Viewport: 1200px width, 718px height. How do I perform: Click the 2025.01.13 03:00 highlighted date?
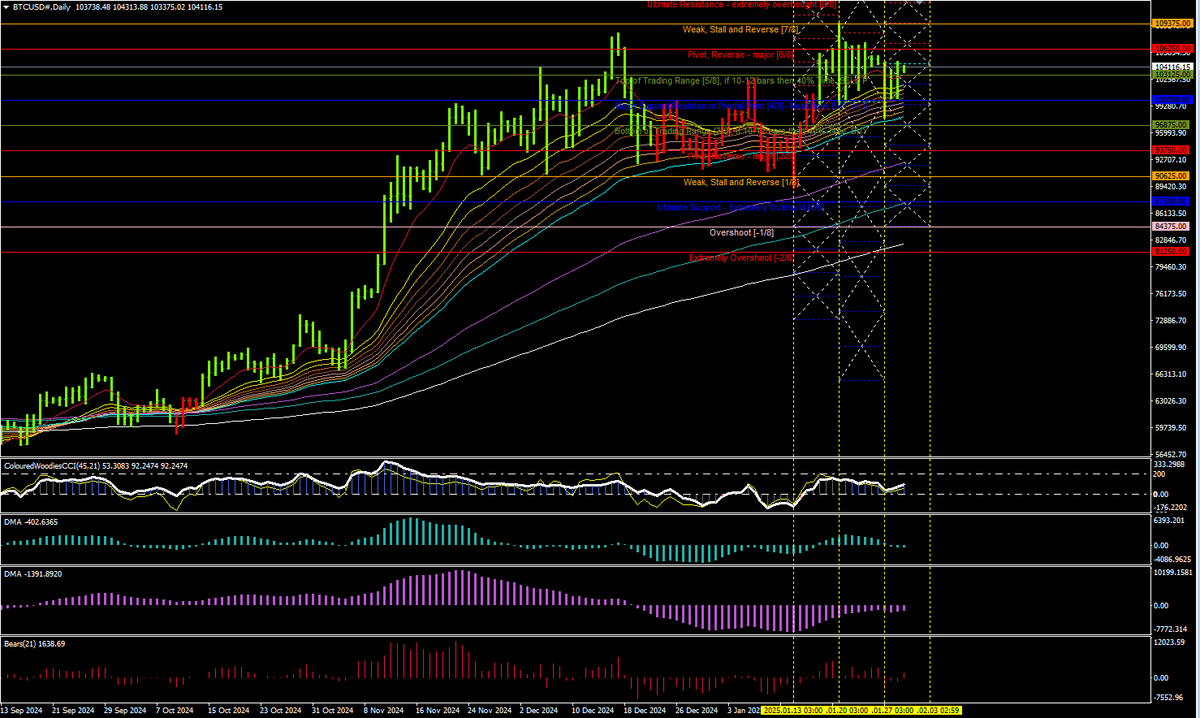(793, 710)
